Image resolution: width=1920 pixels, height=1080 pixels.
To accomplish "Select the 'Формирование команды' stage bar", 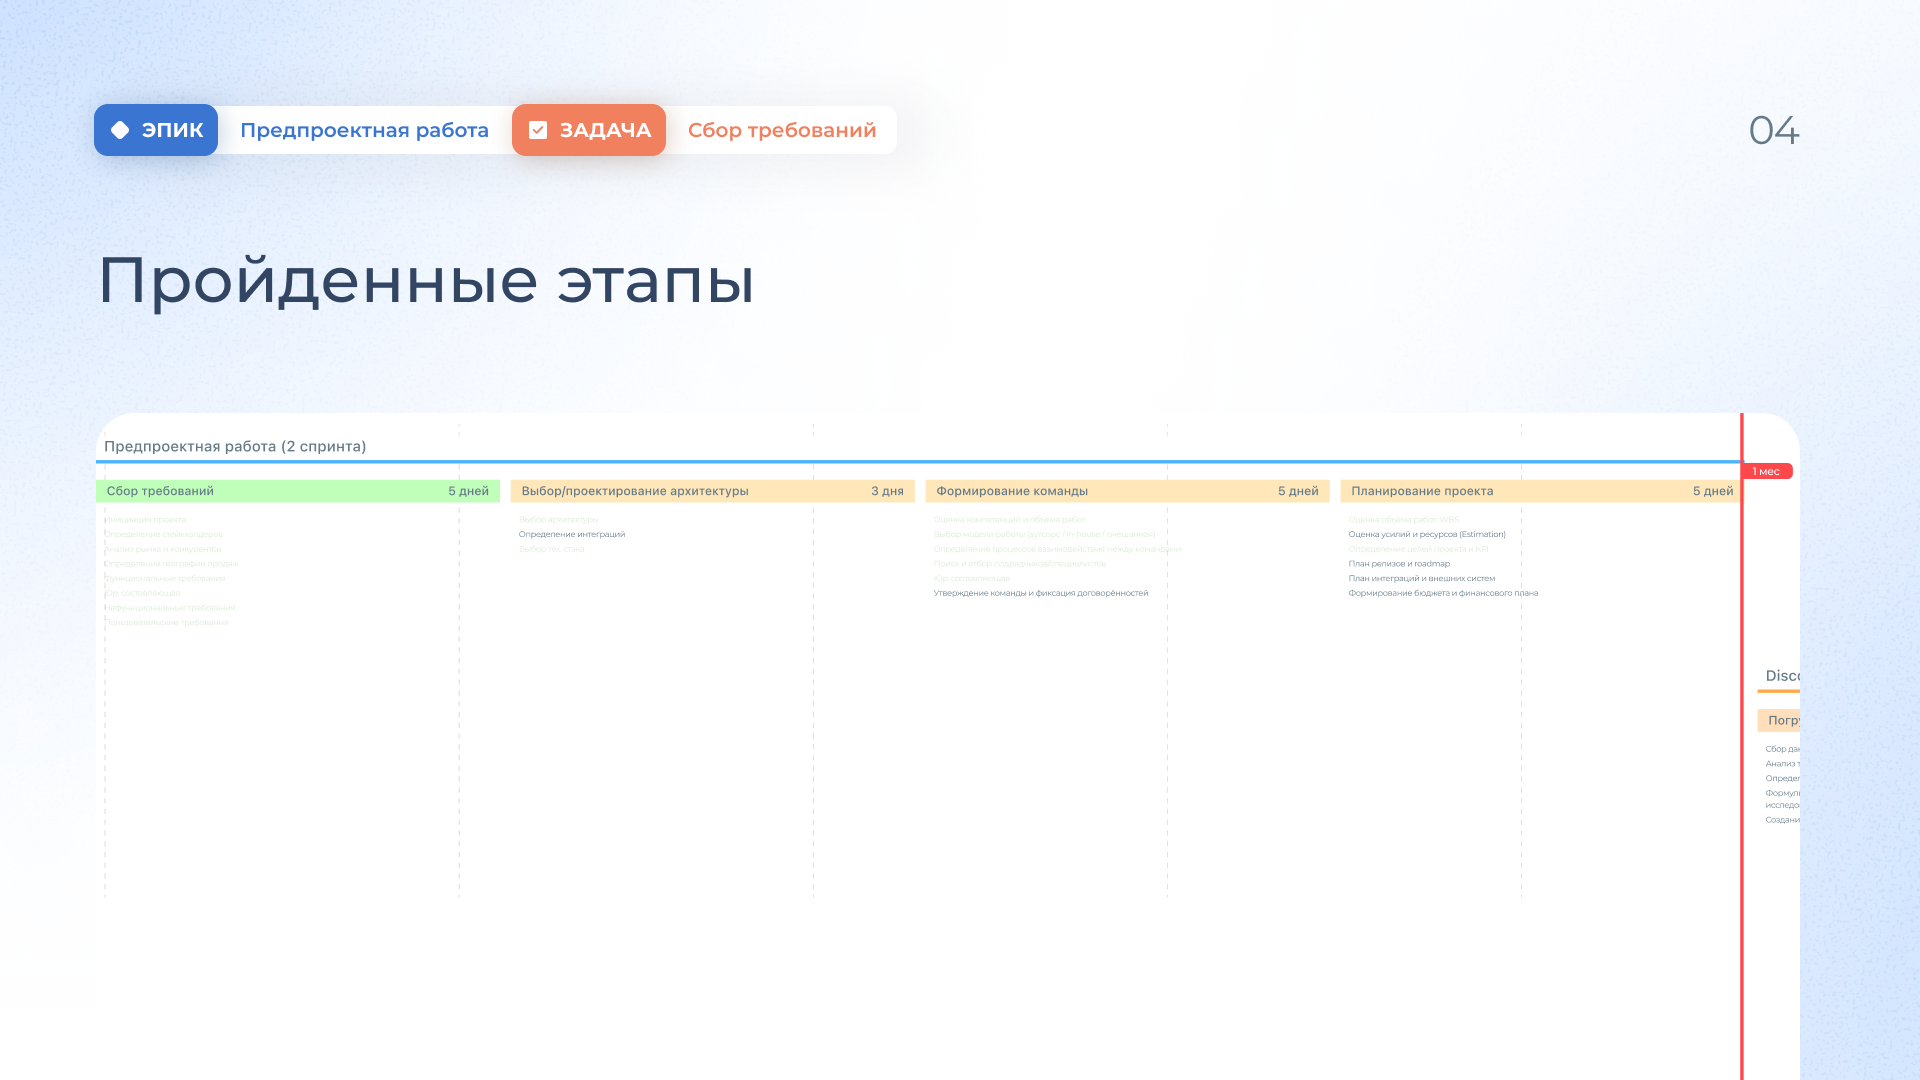I will 1128,491.
